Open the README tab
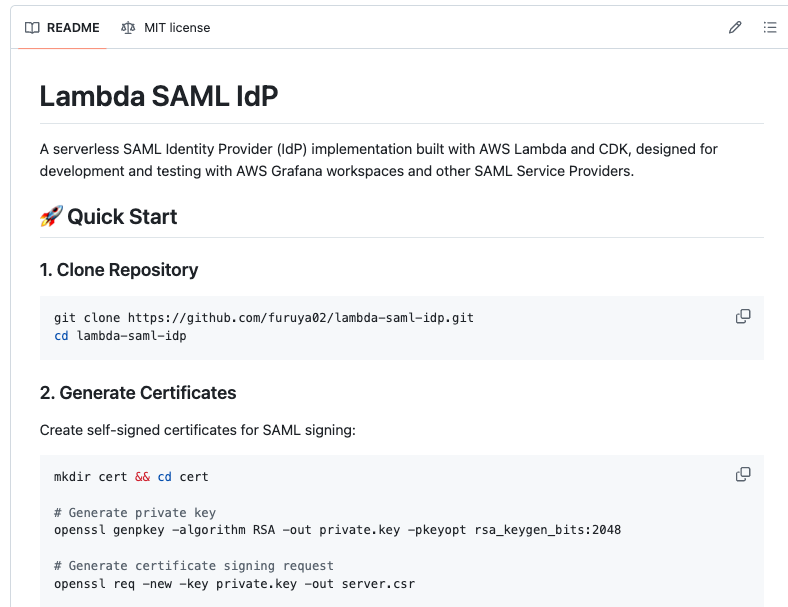This screenshot has width=788, height=607. (62, 28)
